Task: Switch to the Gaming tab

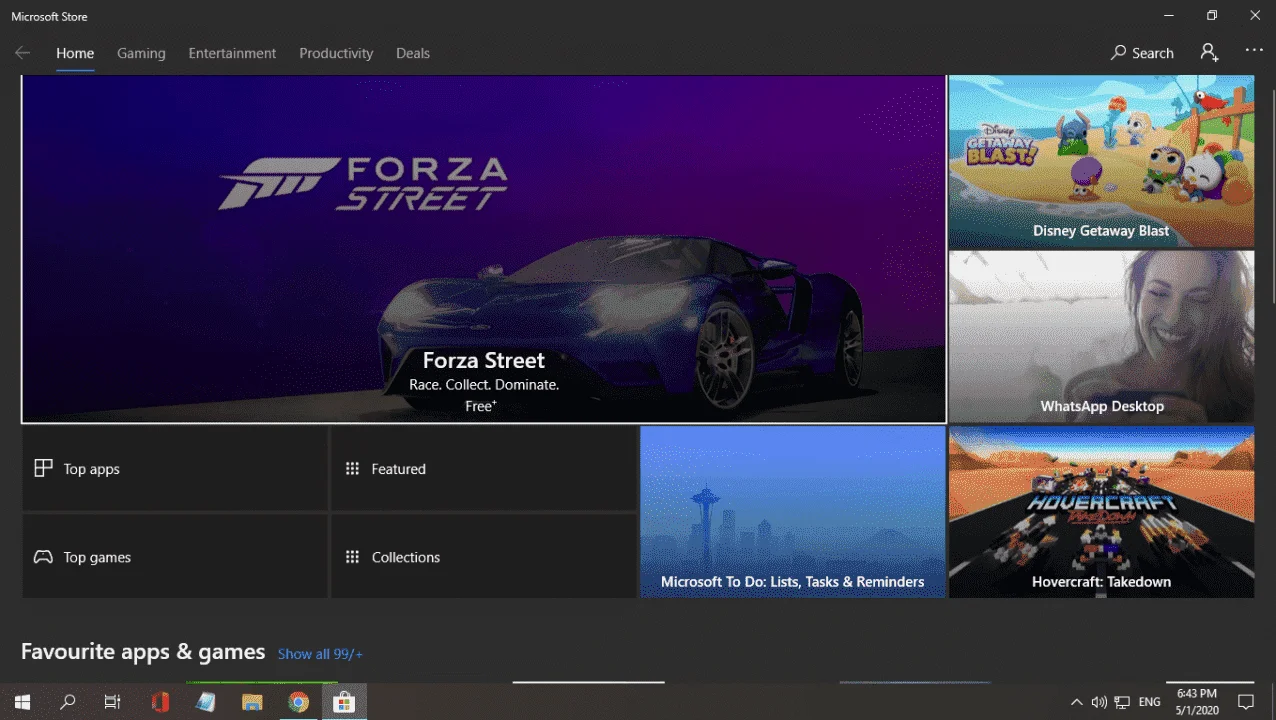Action: pyautogui.click(x=141, y=53)
